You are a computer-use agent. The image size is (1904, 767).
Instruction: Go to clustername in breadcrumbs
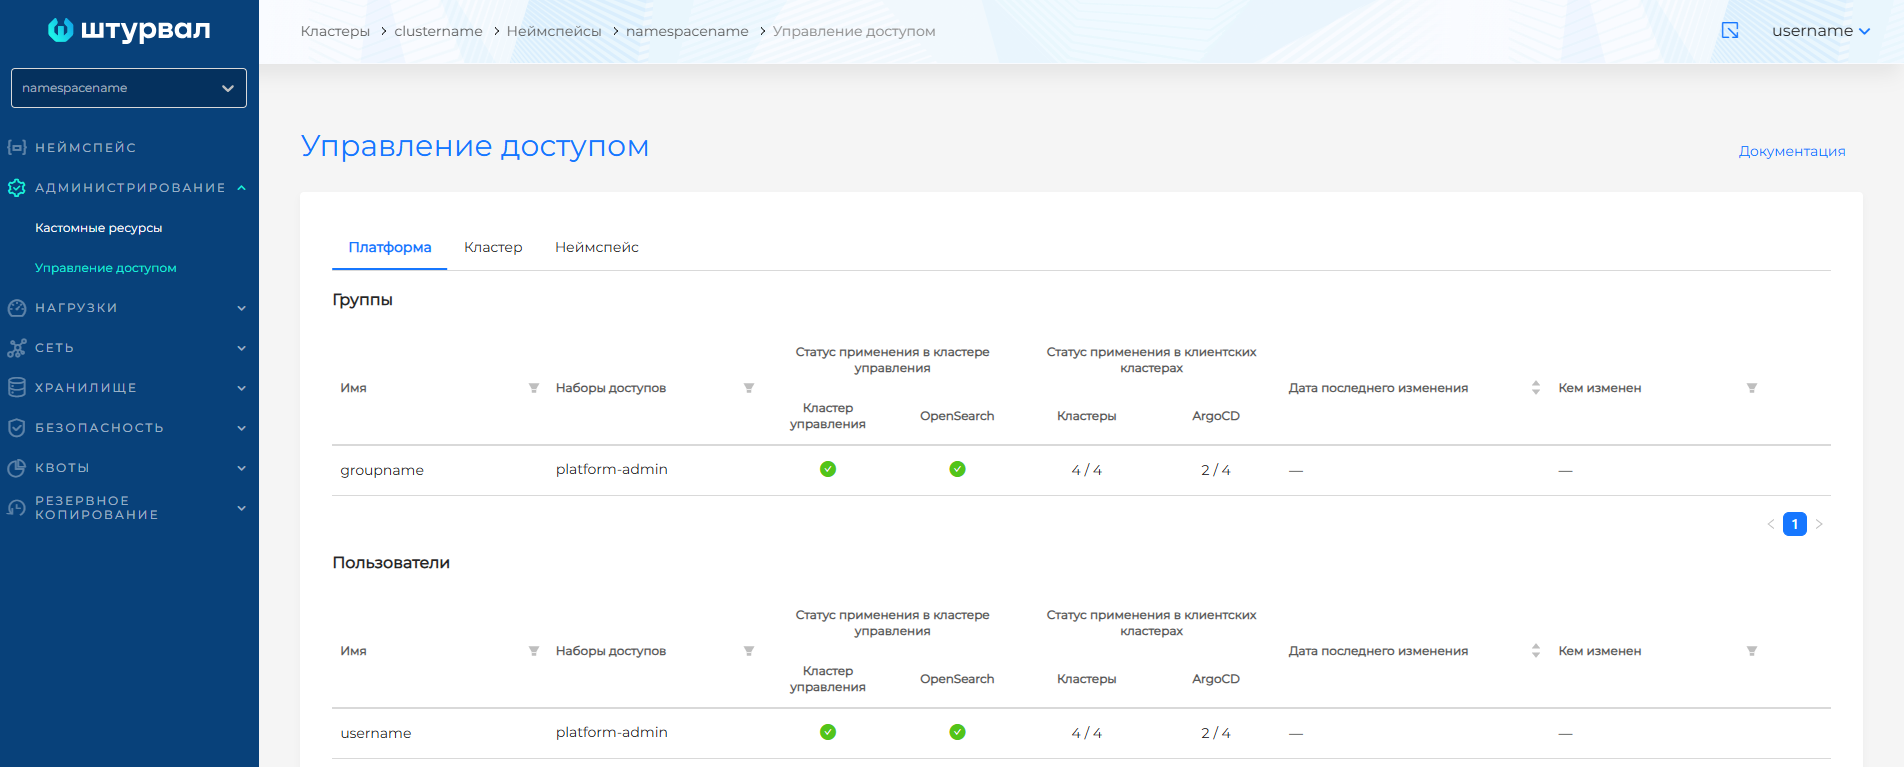click(x=438, y=31)
